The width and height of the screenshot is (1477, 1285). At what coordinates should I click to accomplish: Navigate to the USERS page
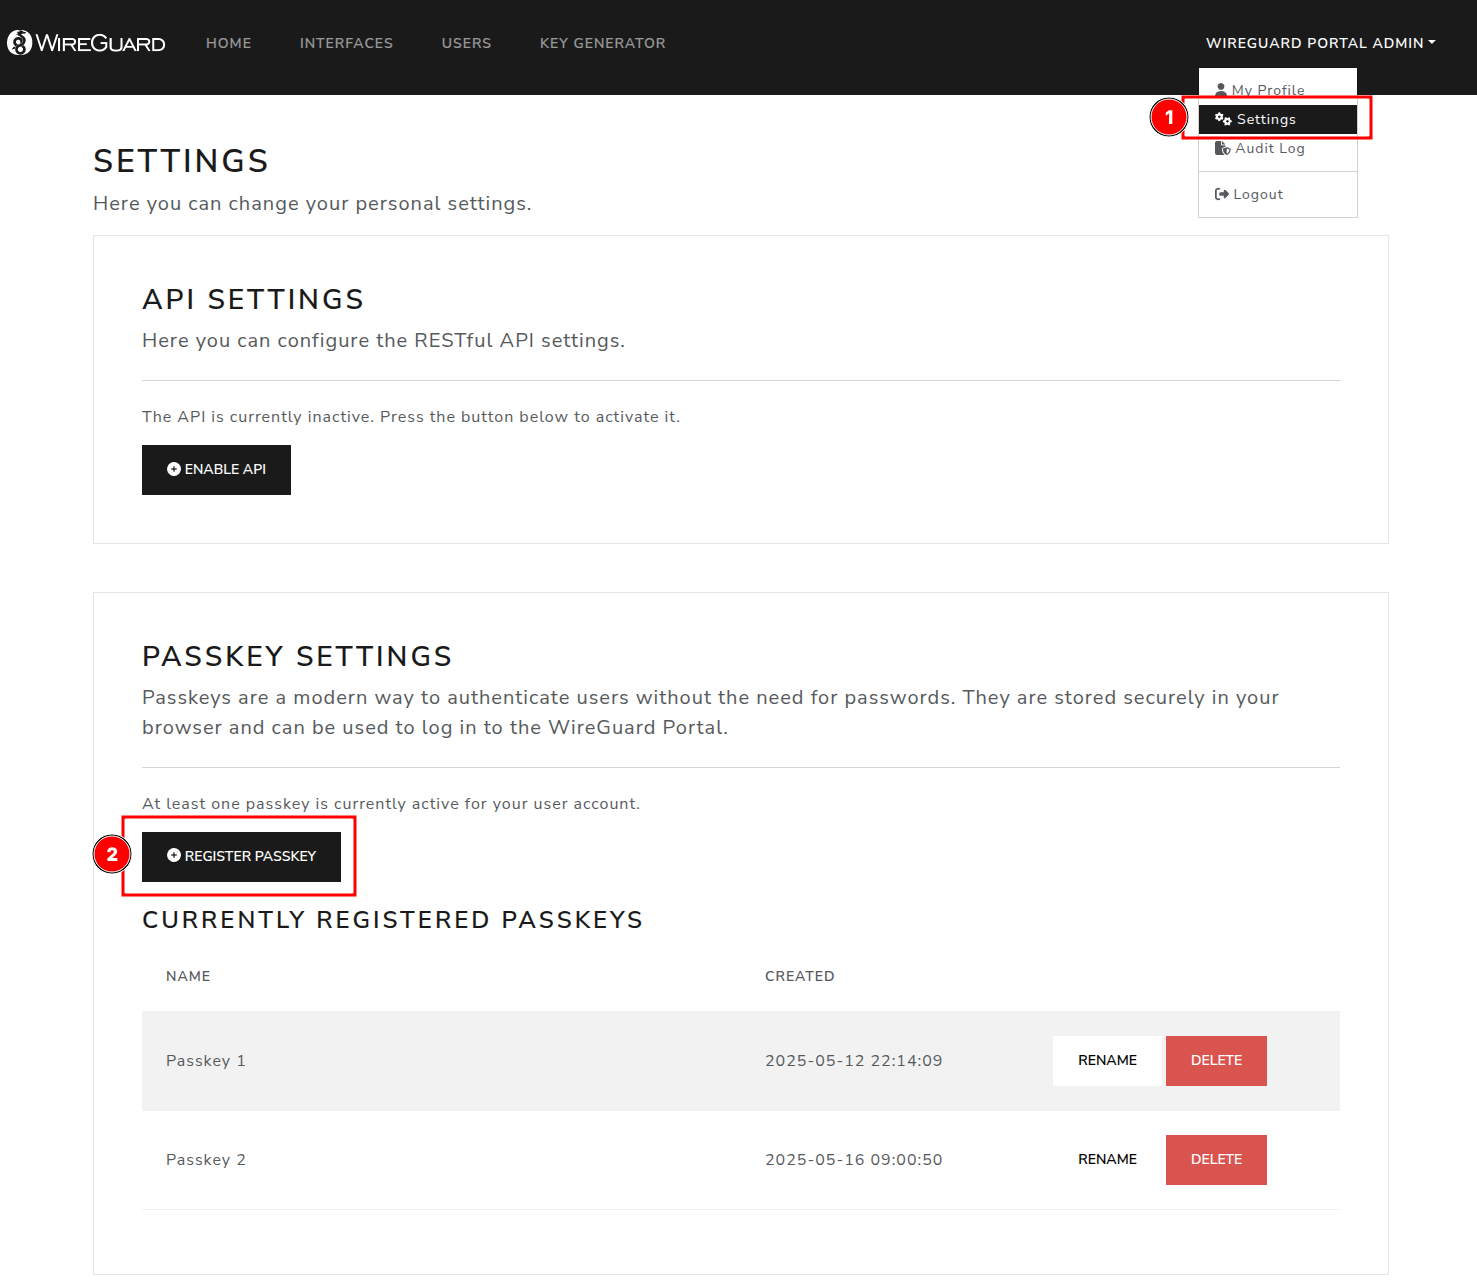(466, 43)
